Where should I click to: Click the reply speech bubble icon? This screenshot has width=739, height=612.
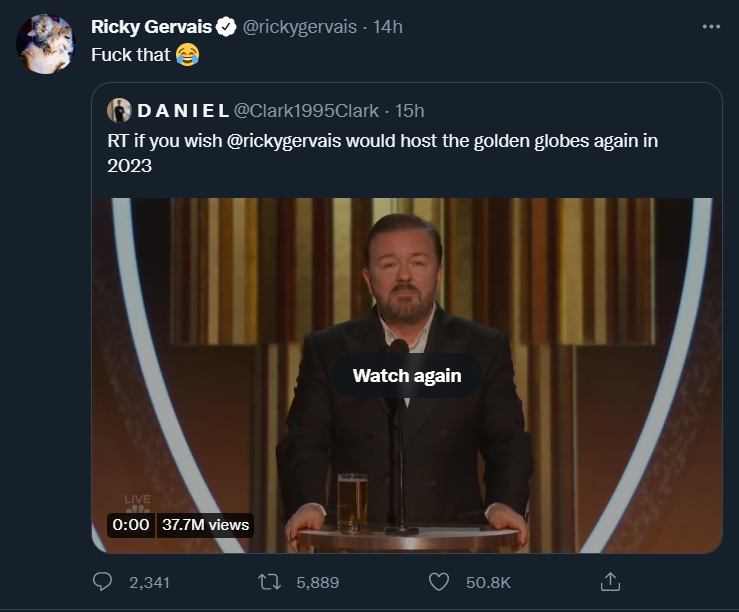(x=102, y=581)
